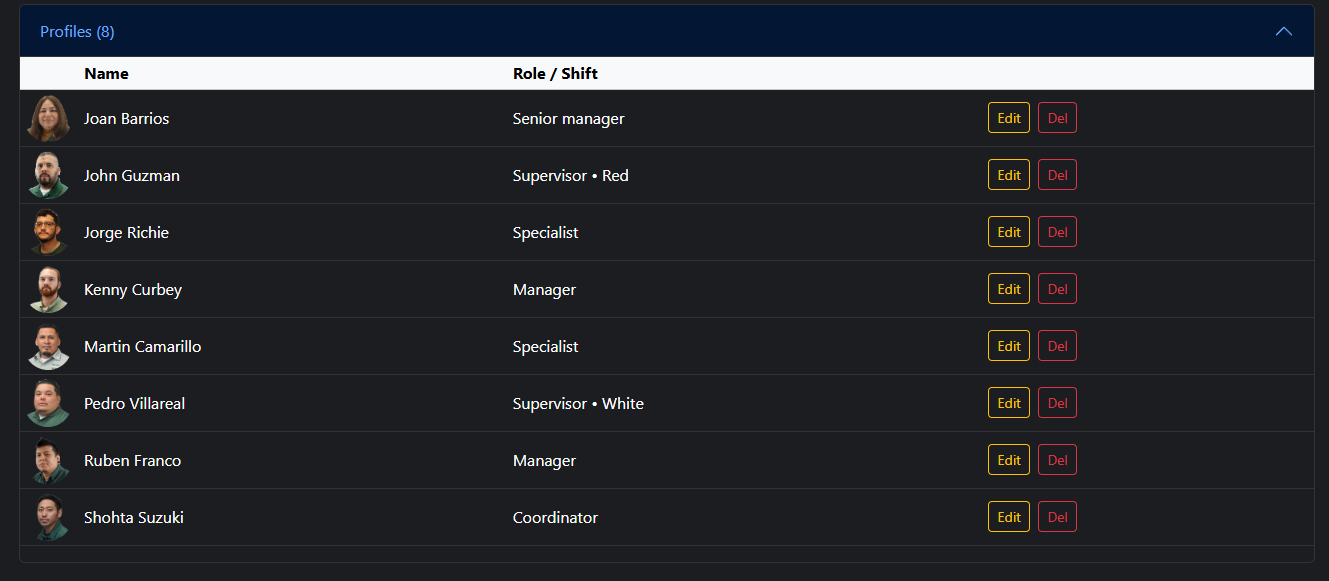Viewport: 1329px width, 581px height.
Task: Click the Profiles (8) panel title
Action: tap(77, 32)
